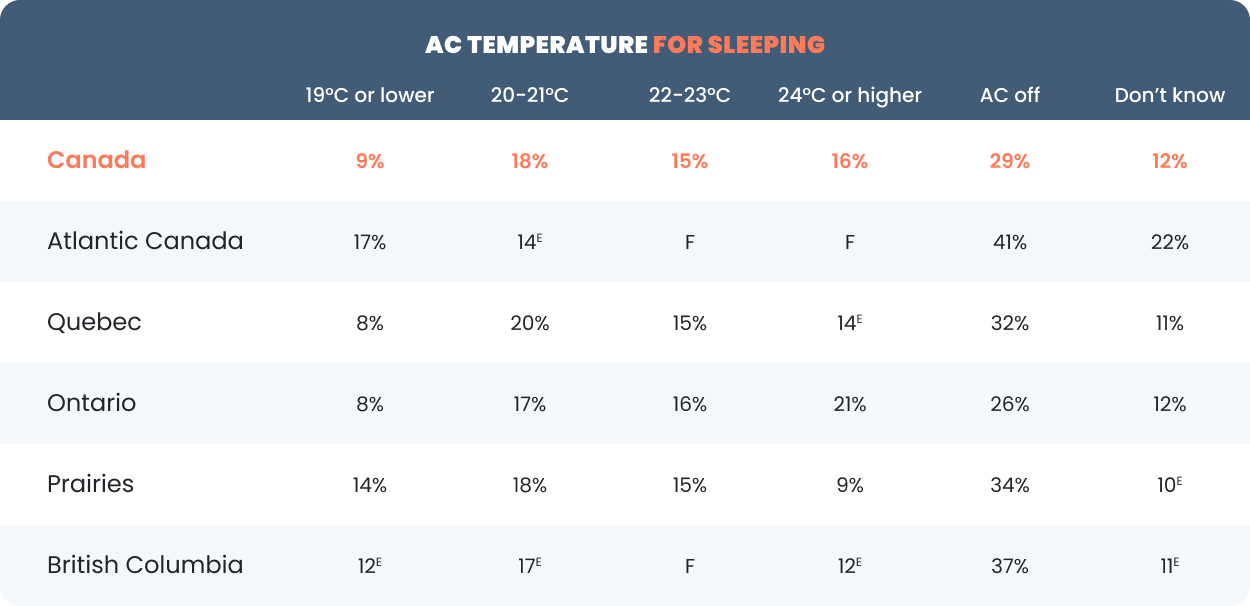Click the Ontario row label
Image resolution: width=1250 pixels, height=606 pixels.
click(92, 403)
